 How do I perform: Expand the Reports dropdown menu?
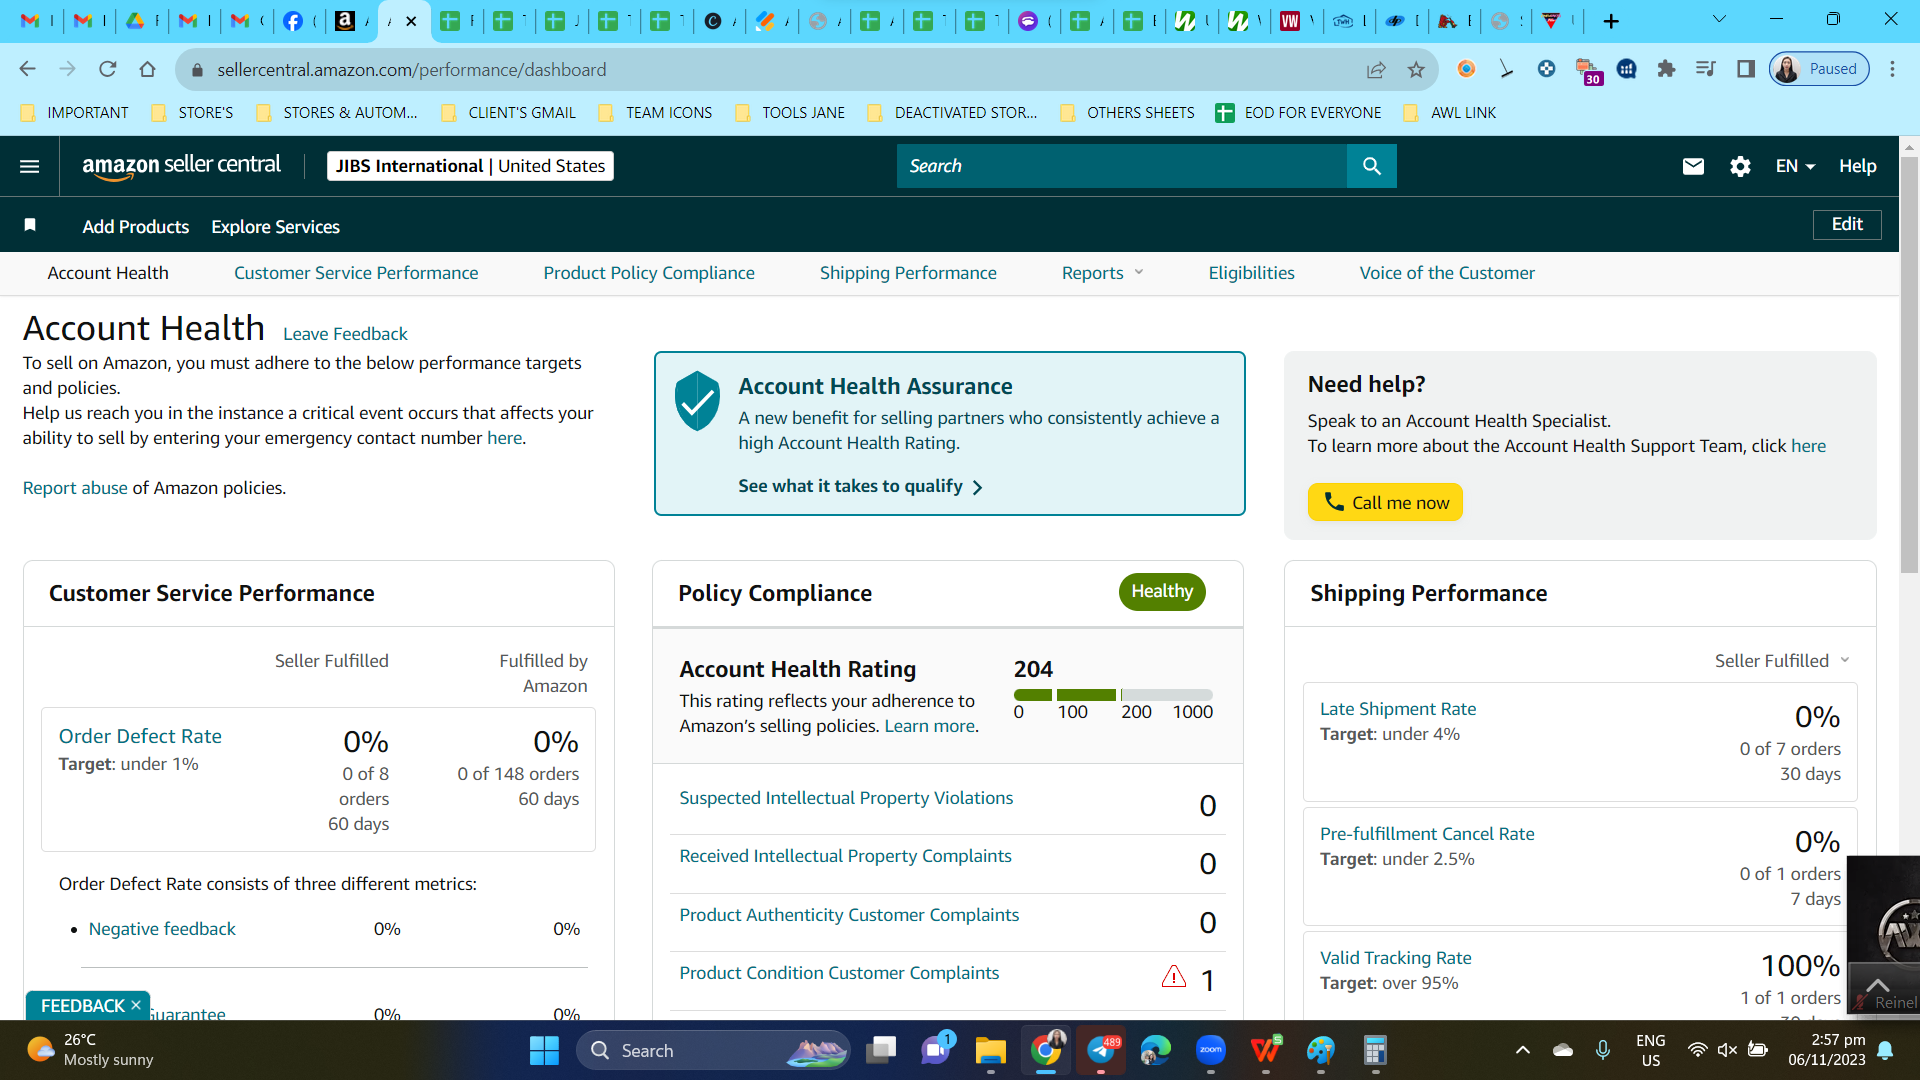pos(1102,273)
